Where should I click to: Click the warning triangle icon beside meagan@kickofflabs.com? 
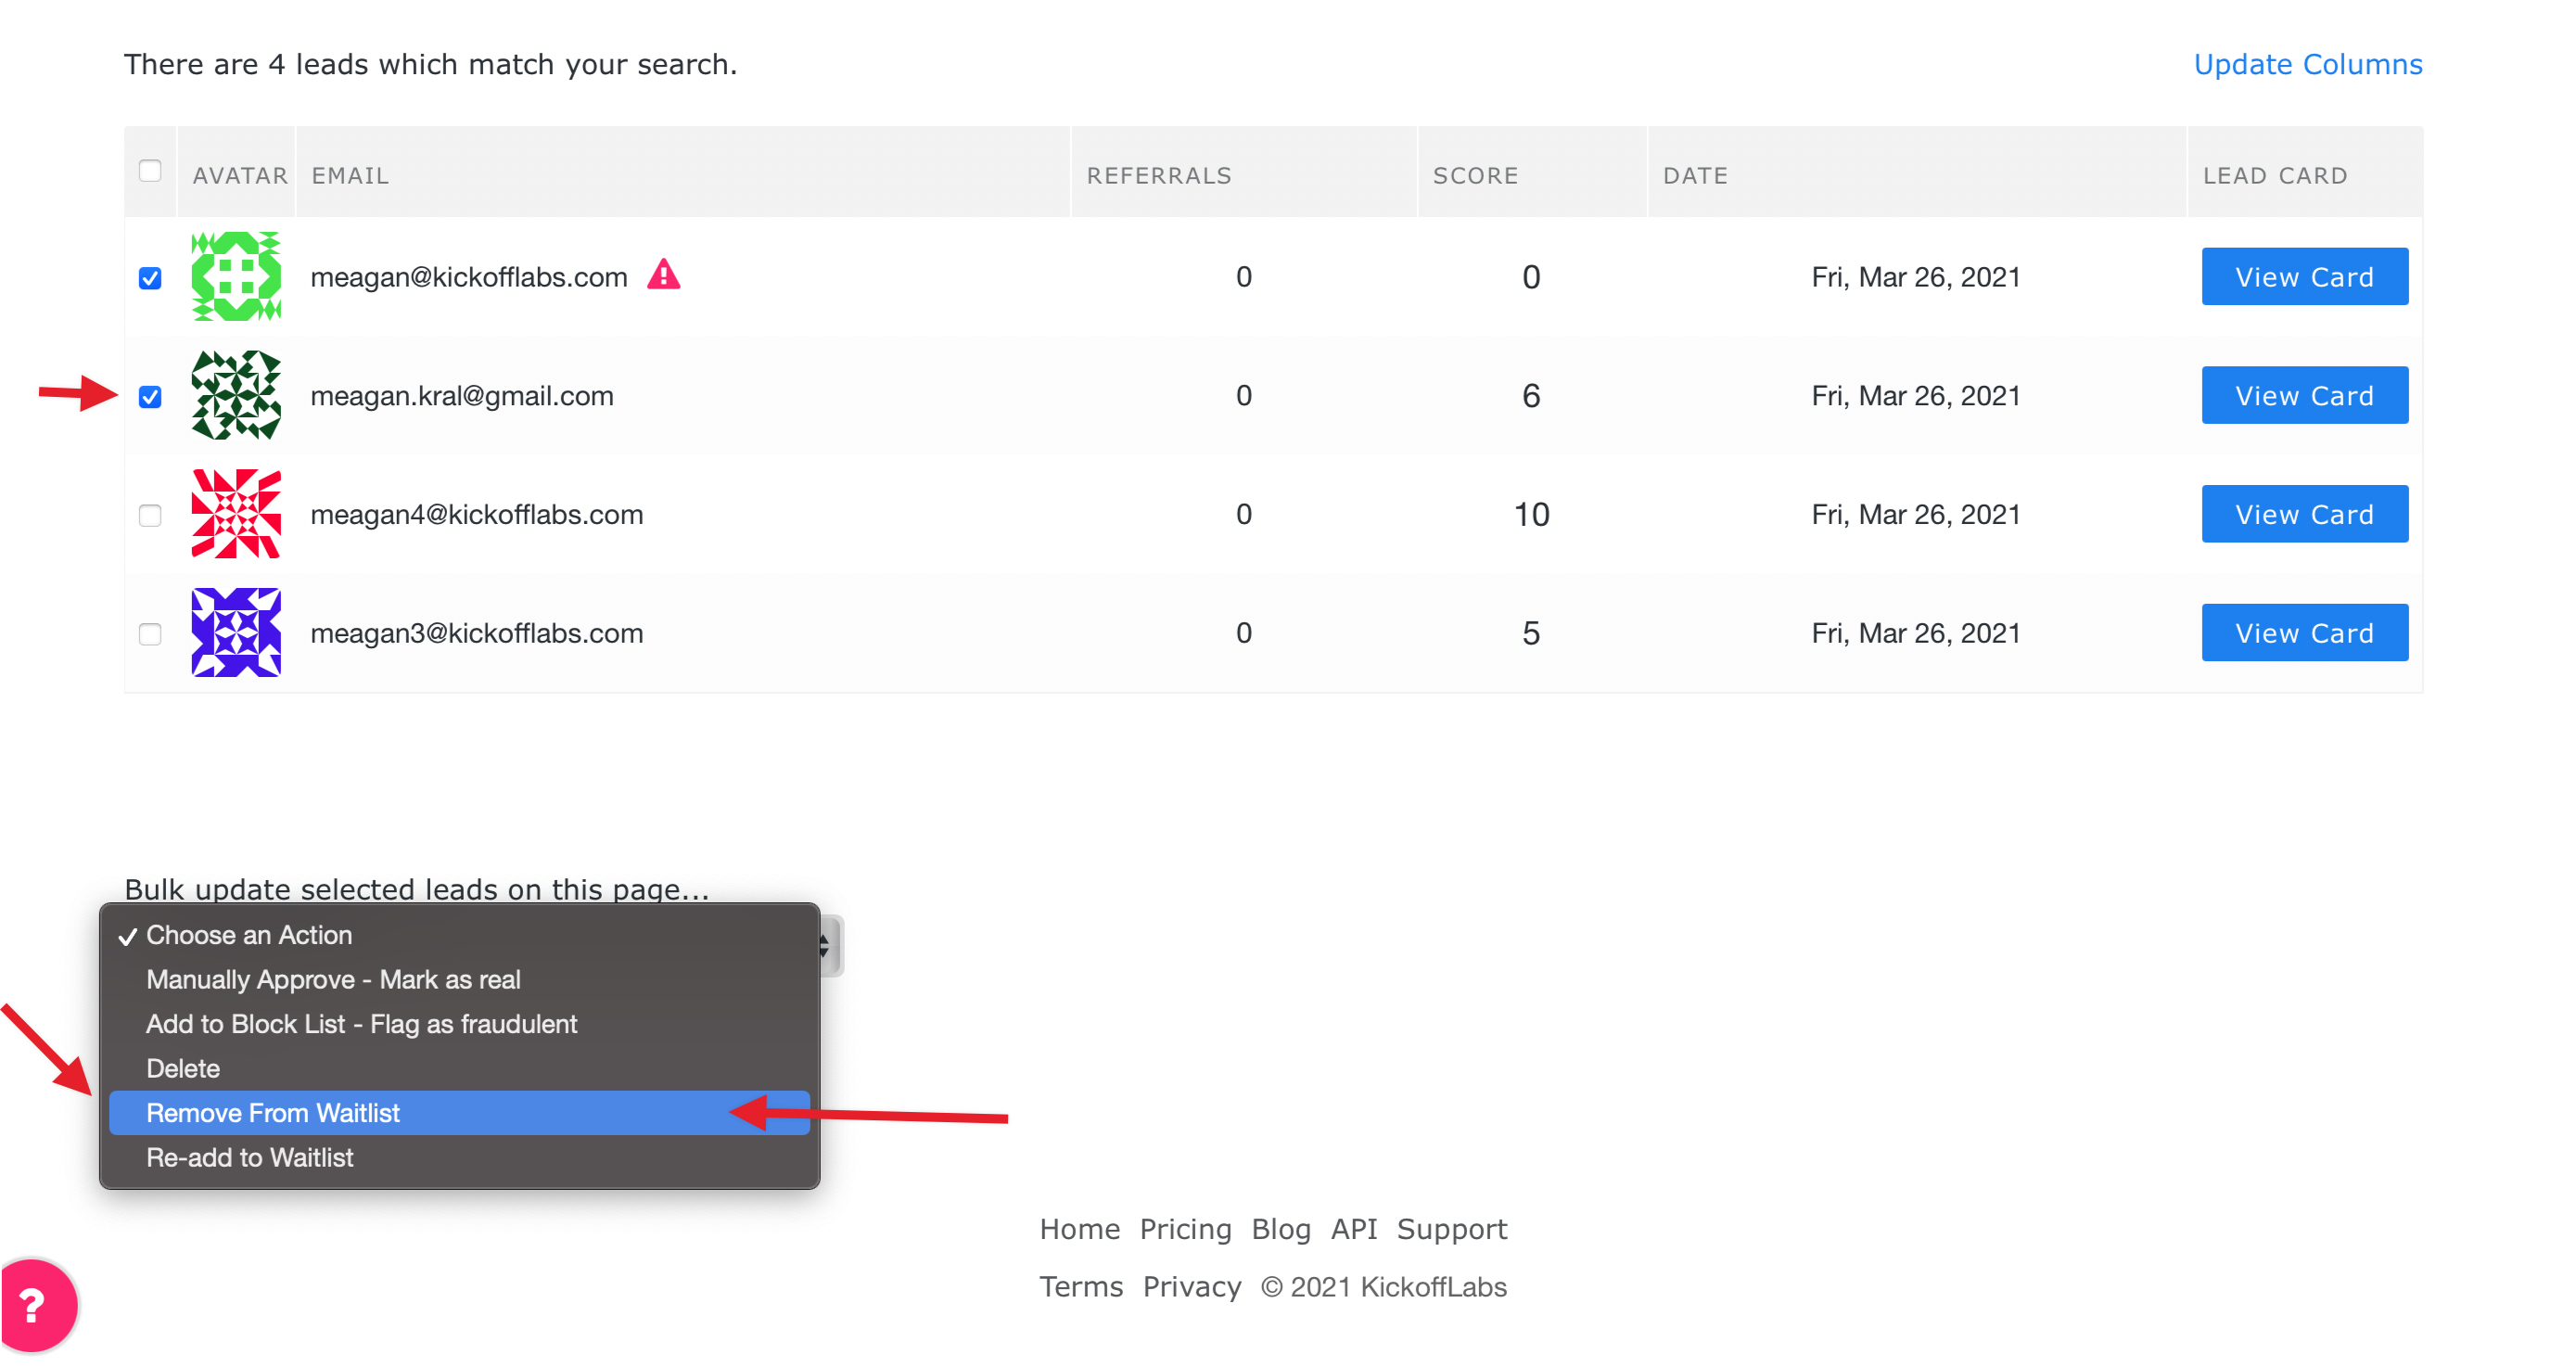coord(663,274)
